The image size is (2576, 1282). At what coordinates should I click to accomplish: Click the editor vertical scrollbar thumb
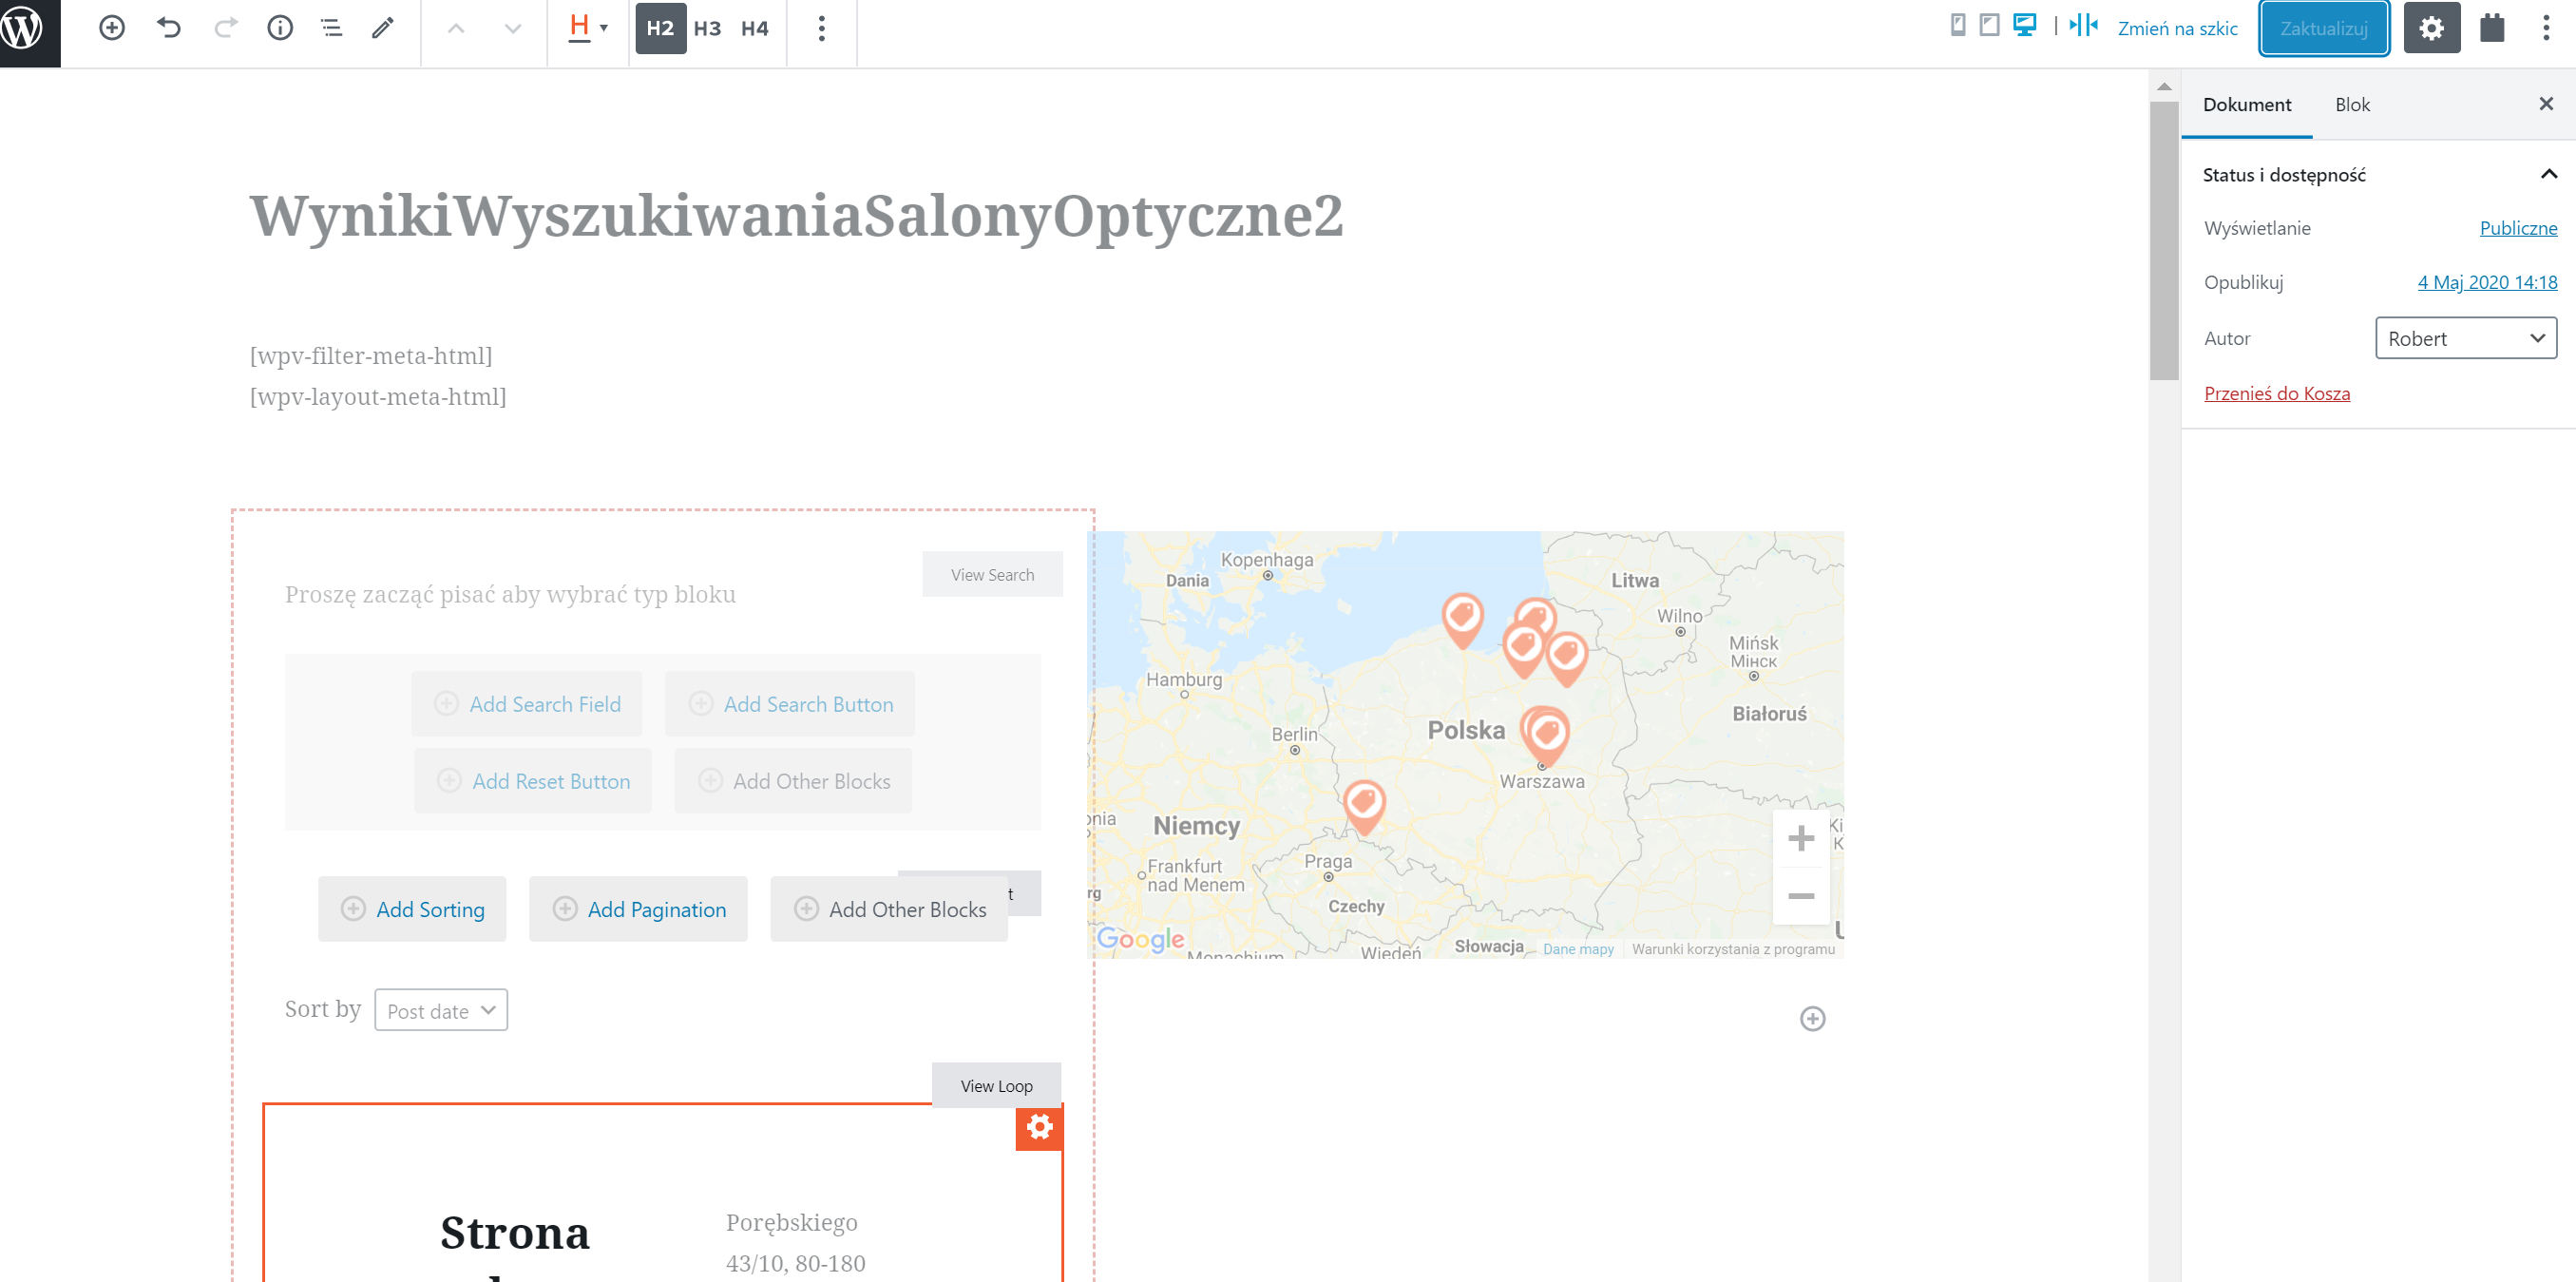2164,240
